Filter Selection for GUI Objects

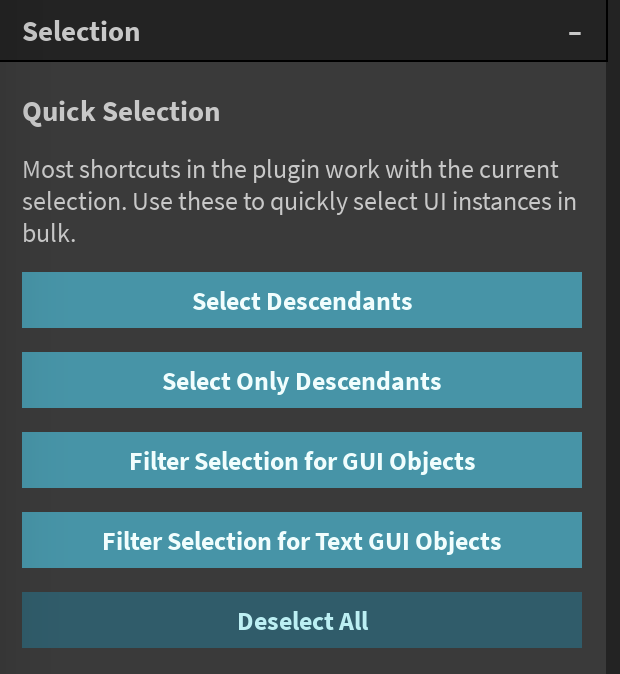[x=302, y=461]
